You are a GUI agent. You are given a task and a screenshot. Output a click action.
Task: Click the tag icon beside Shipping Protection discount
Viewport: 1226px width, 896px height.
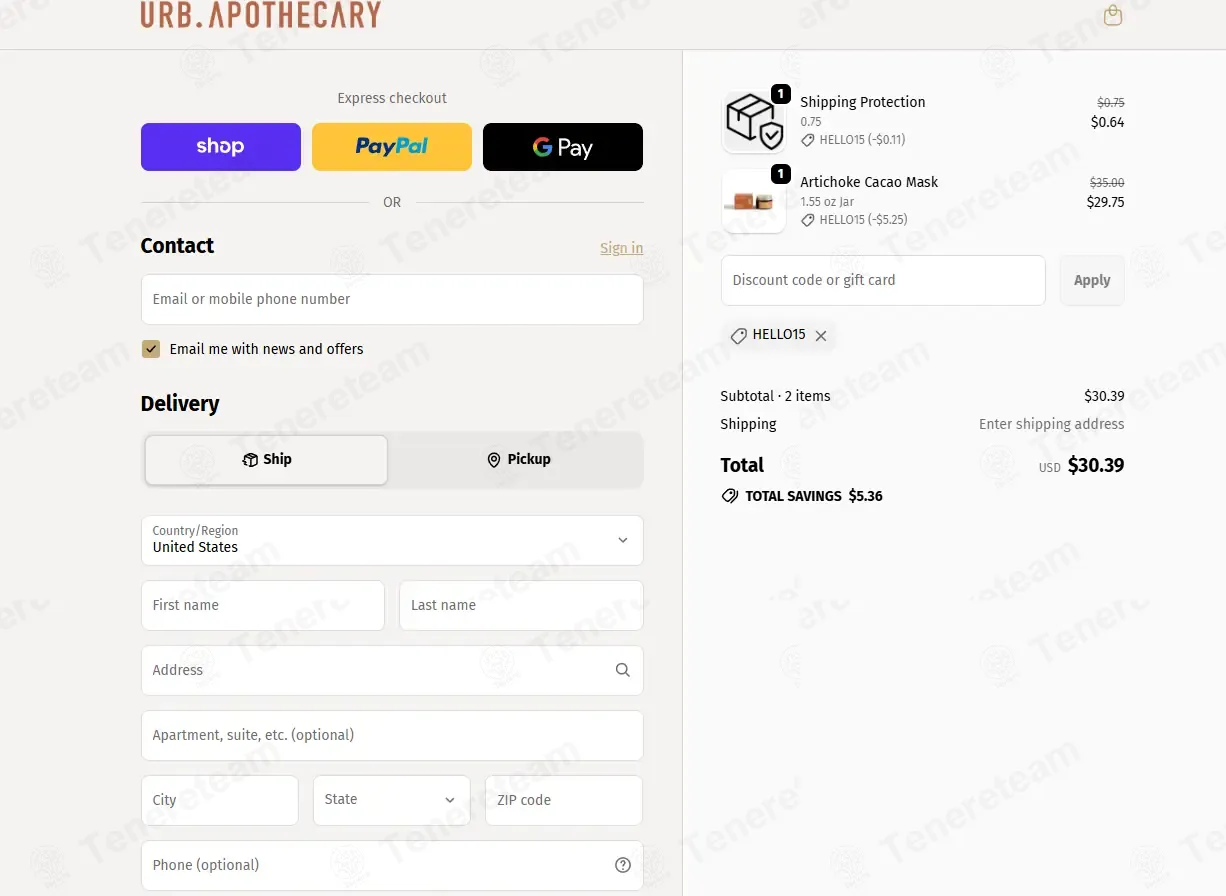pyautogui.click(x=808, y=140)
